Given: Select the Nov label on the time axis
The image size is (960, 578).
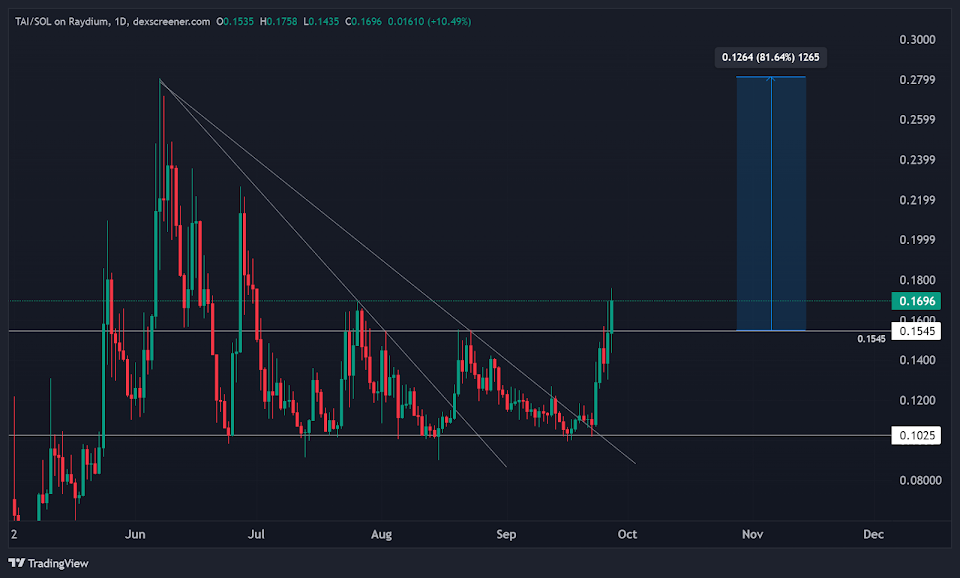Looking at the screenshot, I should tap(752, 534).
